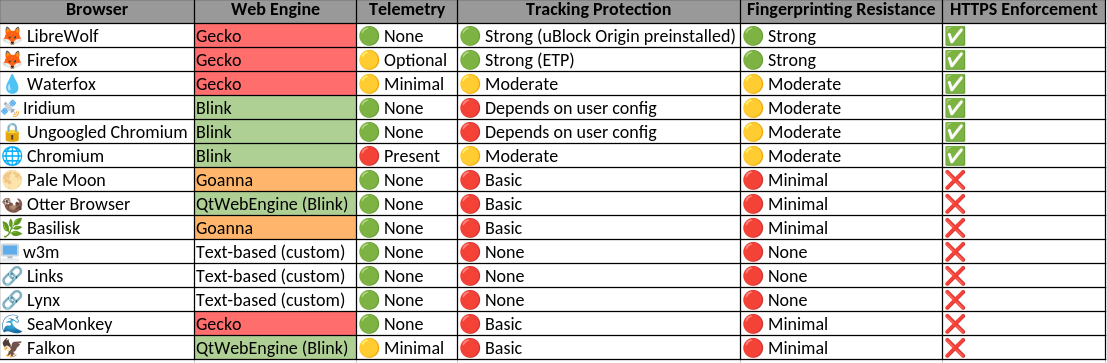Click the orange Goanna cell for Pale Moon
Viewport: 1107px width, 363px height.
(x=275, y=180)
